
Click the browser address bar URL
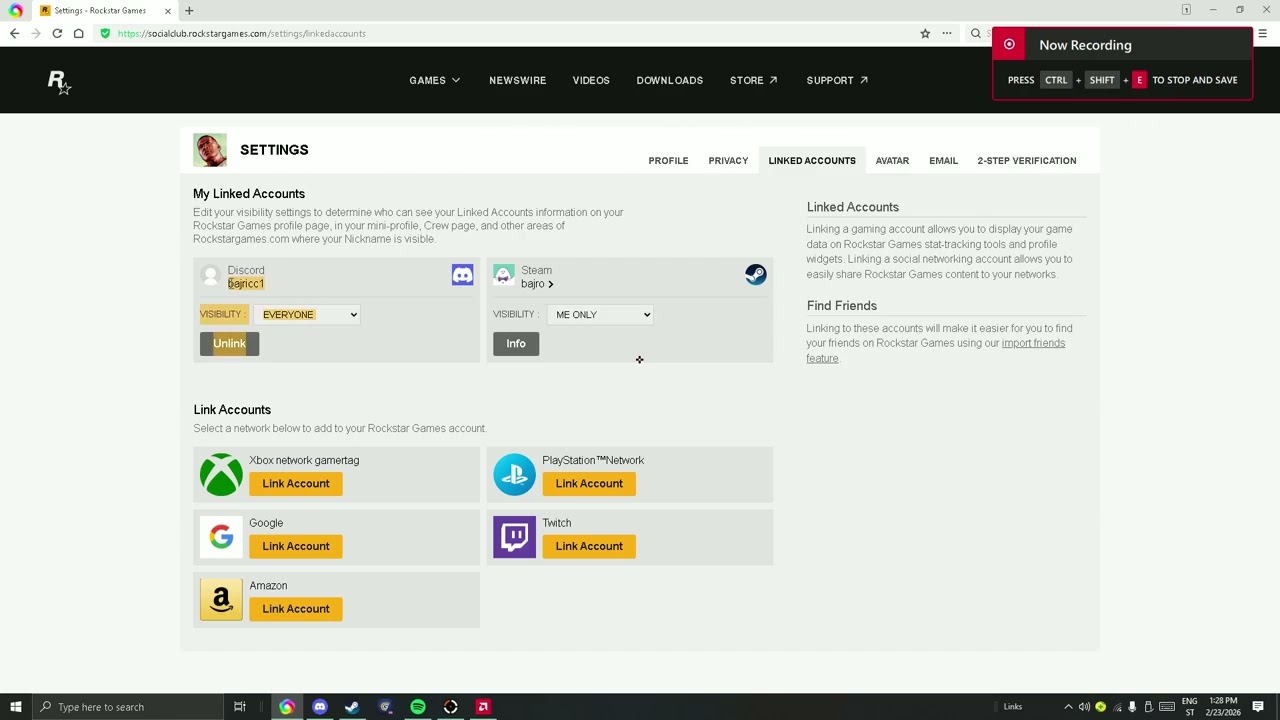coord(241,33)
